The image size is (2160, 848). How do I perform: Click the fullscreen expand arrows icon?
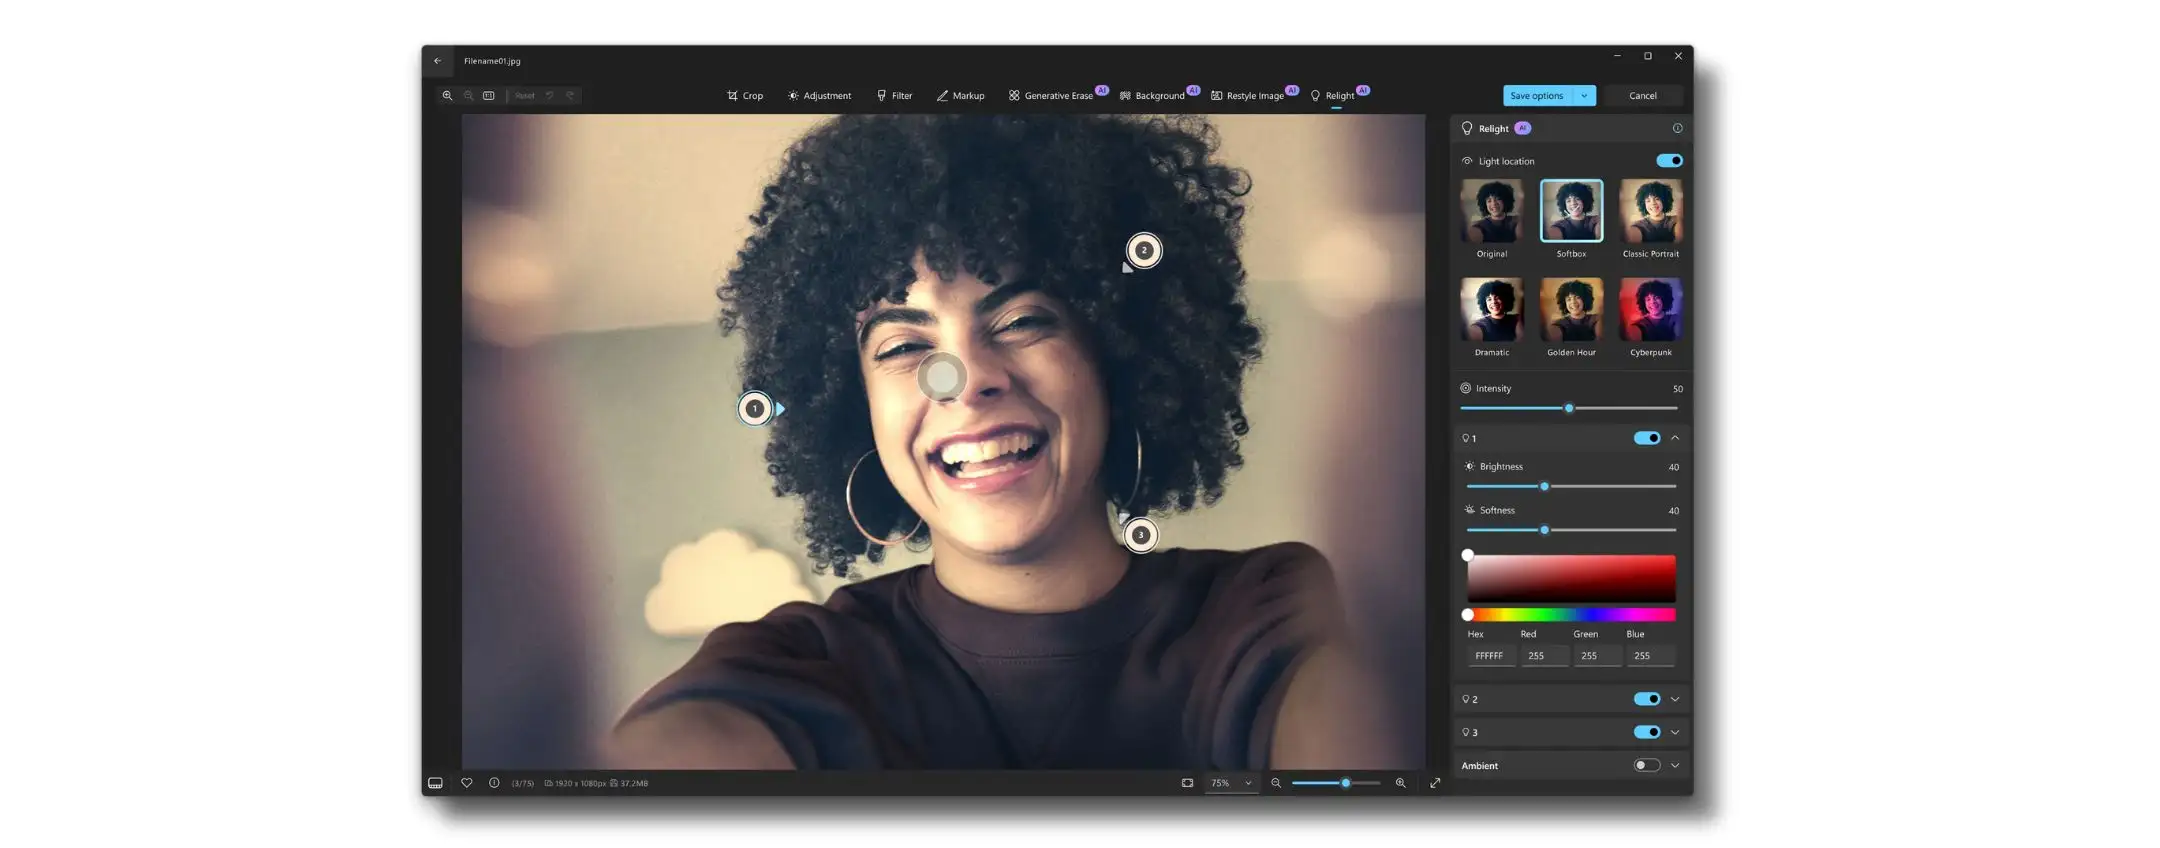(1435, 783)
